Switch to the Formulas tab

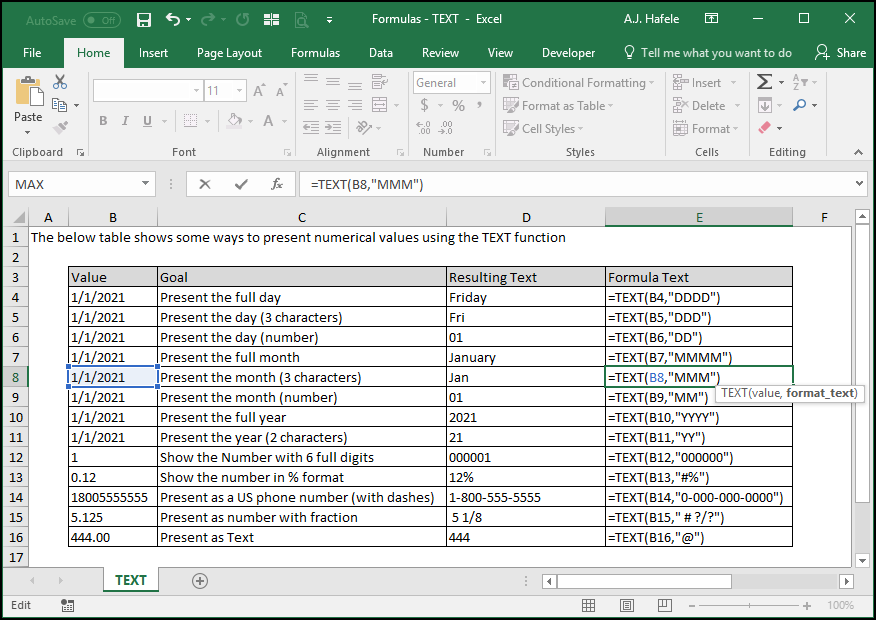point(315,53)
